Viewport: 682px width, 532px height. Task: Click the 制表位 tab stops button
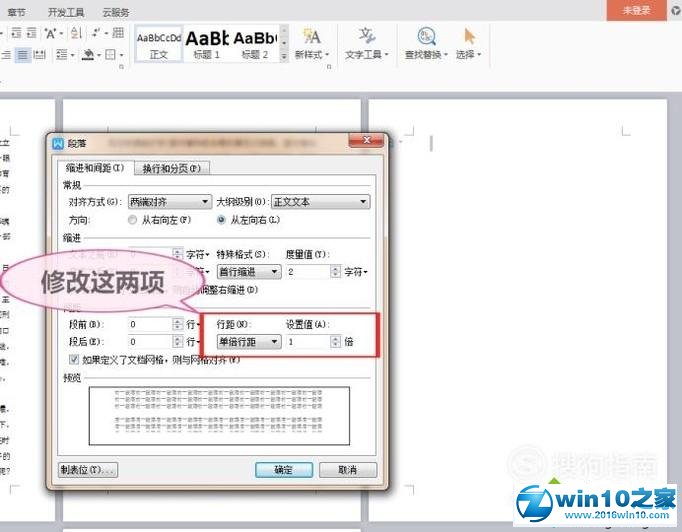[89, 470]
